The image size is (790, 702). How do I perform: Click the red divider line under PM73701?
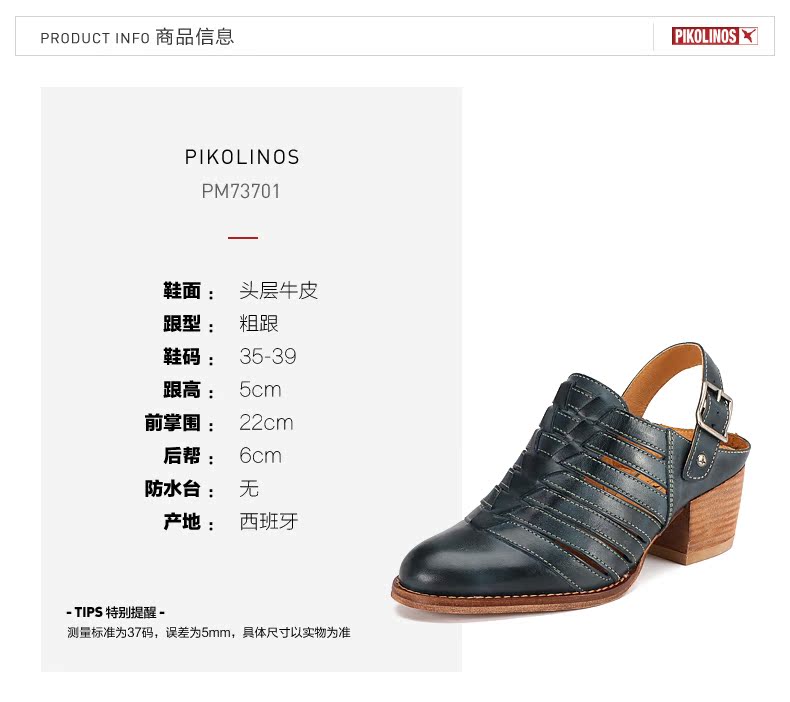(x=243, y=237)
